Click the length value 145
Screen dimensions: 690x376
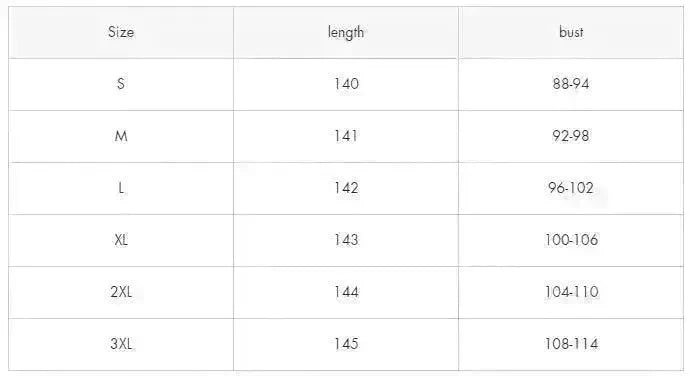(x=346, y=344)
